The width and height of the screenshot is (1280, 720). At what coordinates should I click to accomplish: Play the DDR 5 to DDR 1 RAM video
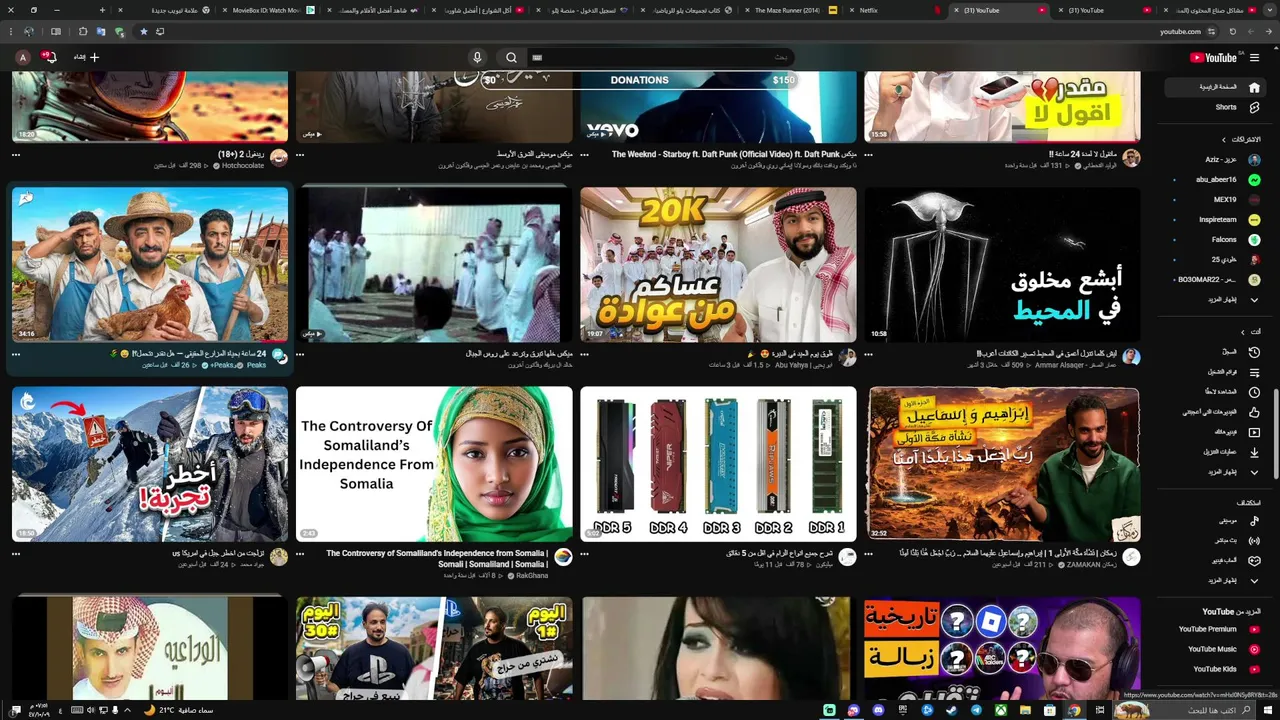click(718, 464)
